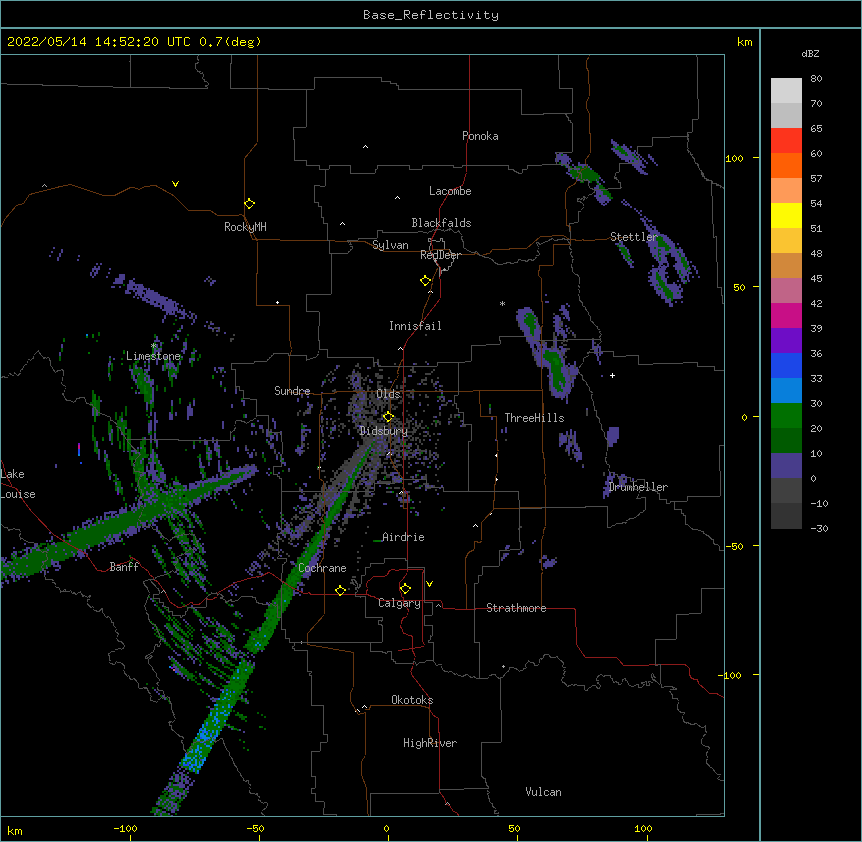
Task: Click the yellow diamond marker below Cochrane
Action: [340, 590]
